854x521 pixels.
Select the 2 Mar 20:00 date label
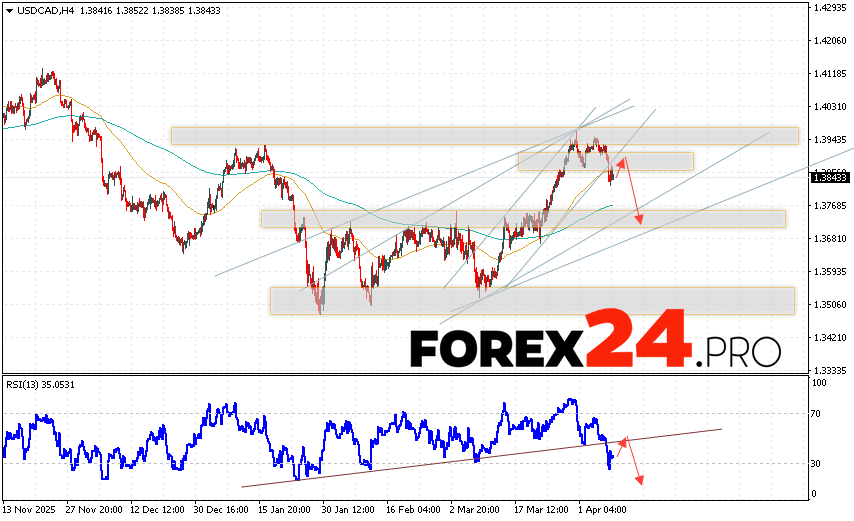coord(474,510)
